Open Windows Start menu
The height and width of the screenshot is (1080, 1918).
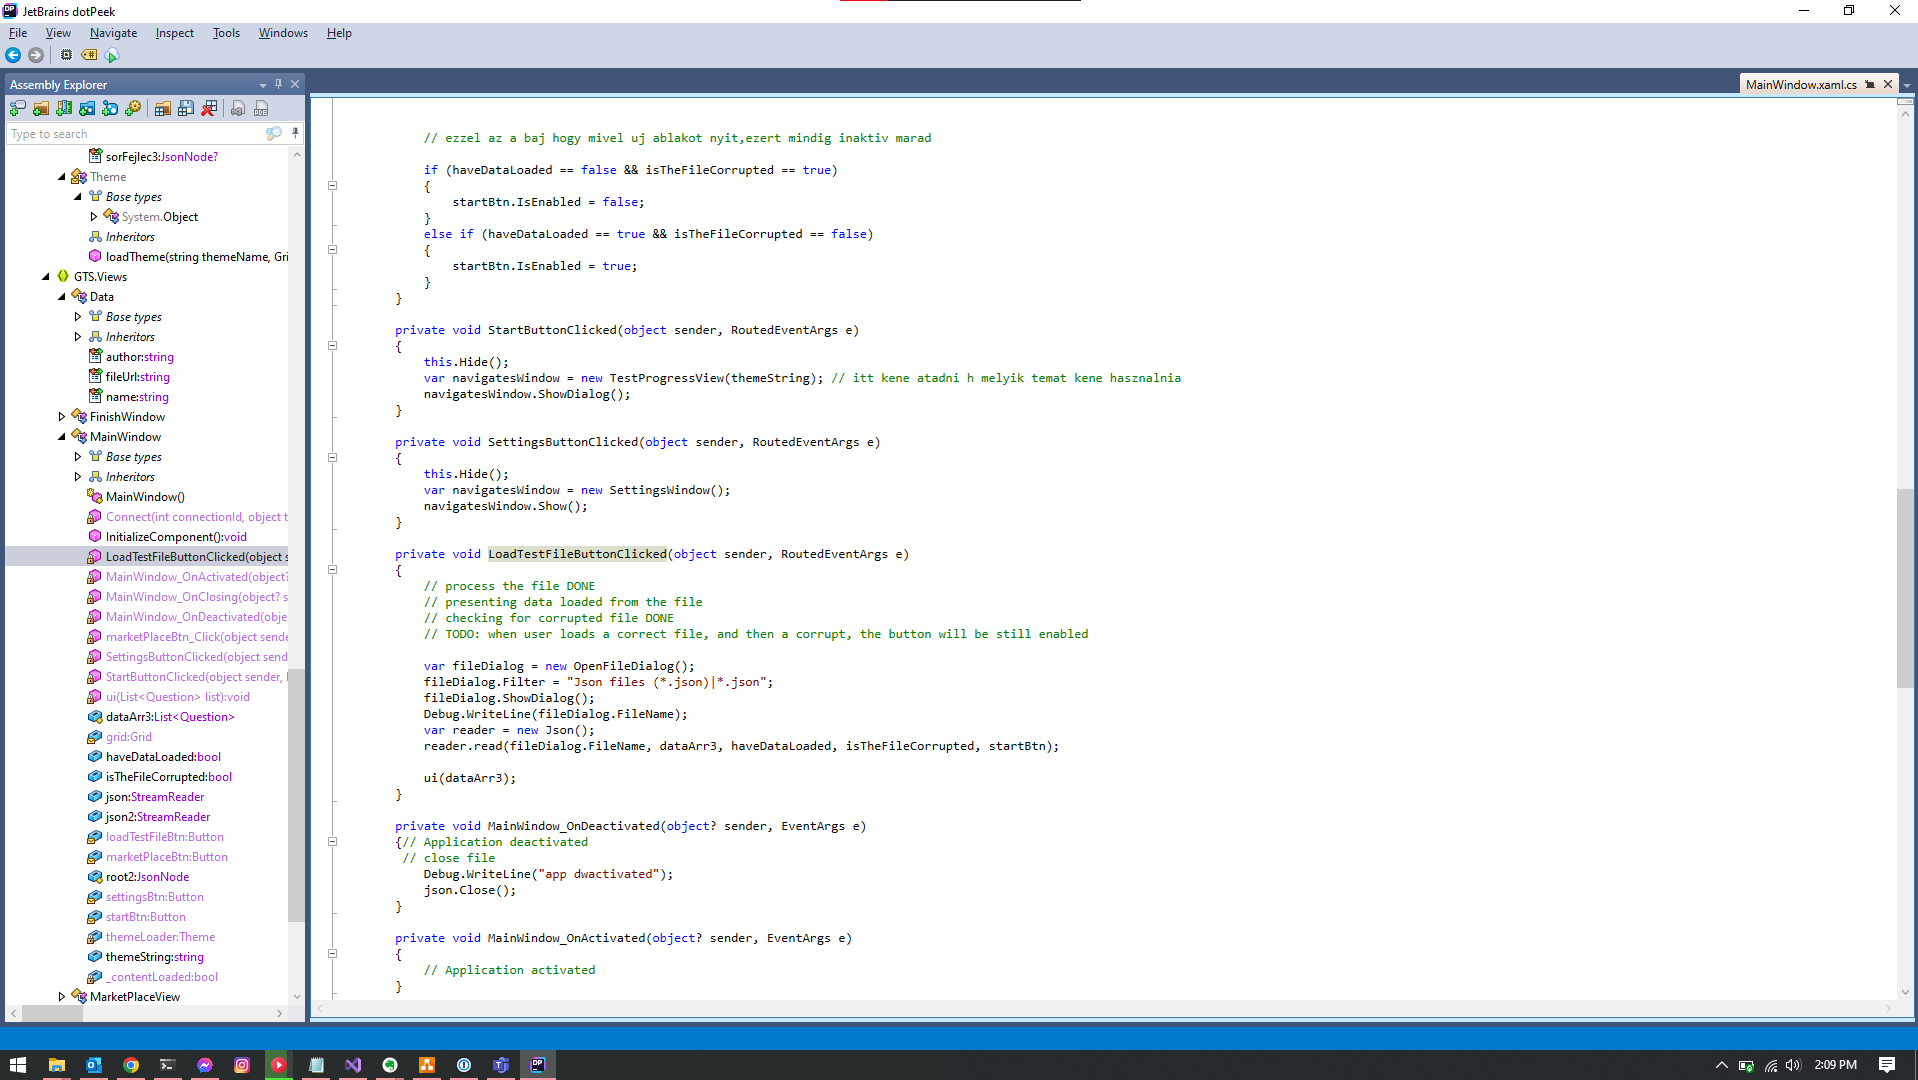tap(18, 1065)
